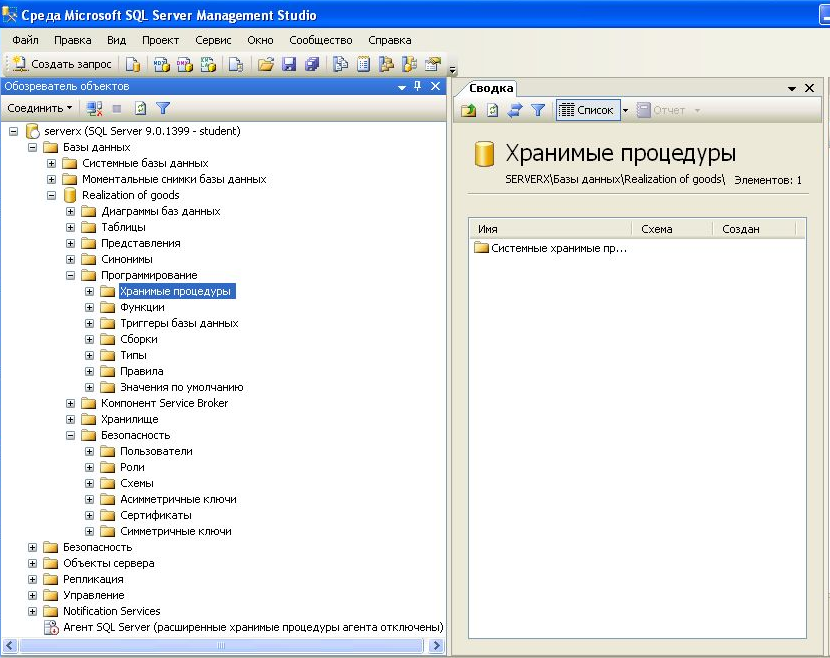Expand the Notification Services node

pyautogui.click(x=32, y=611)
